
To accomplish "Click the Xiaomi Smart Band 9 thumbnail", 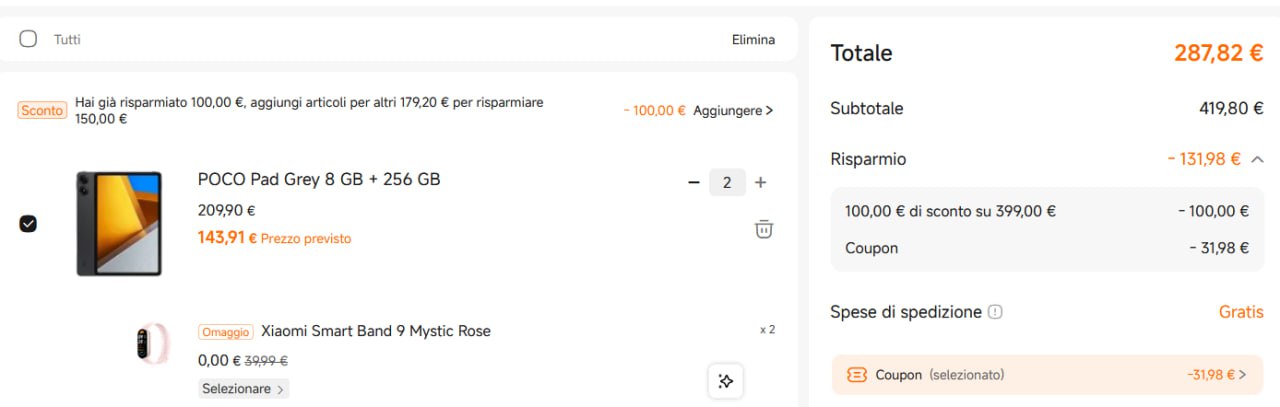I will click(x=153, y=344).
